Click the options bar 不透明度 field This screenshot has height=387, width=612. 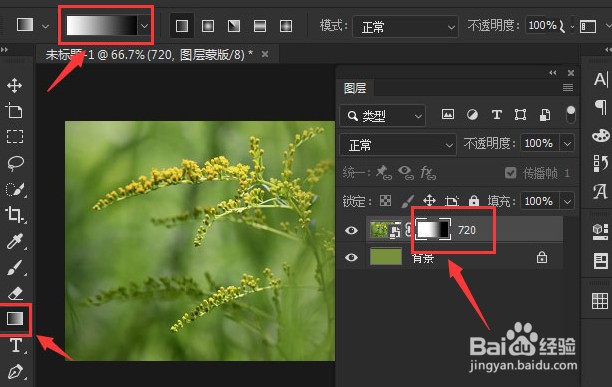tap(542, 25)
